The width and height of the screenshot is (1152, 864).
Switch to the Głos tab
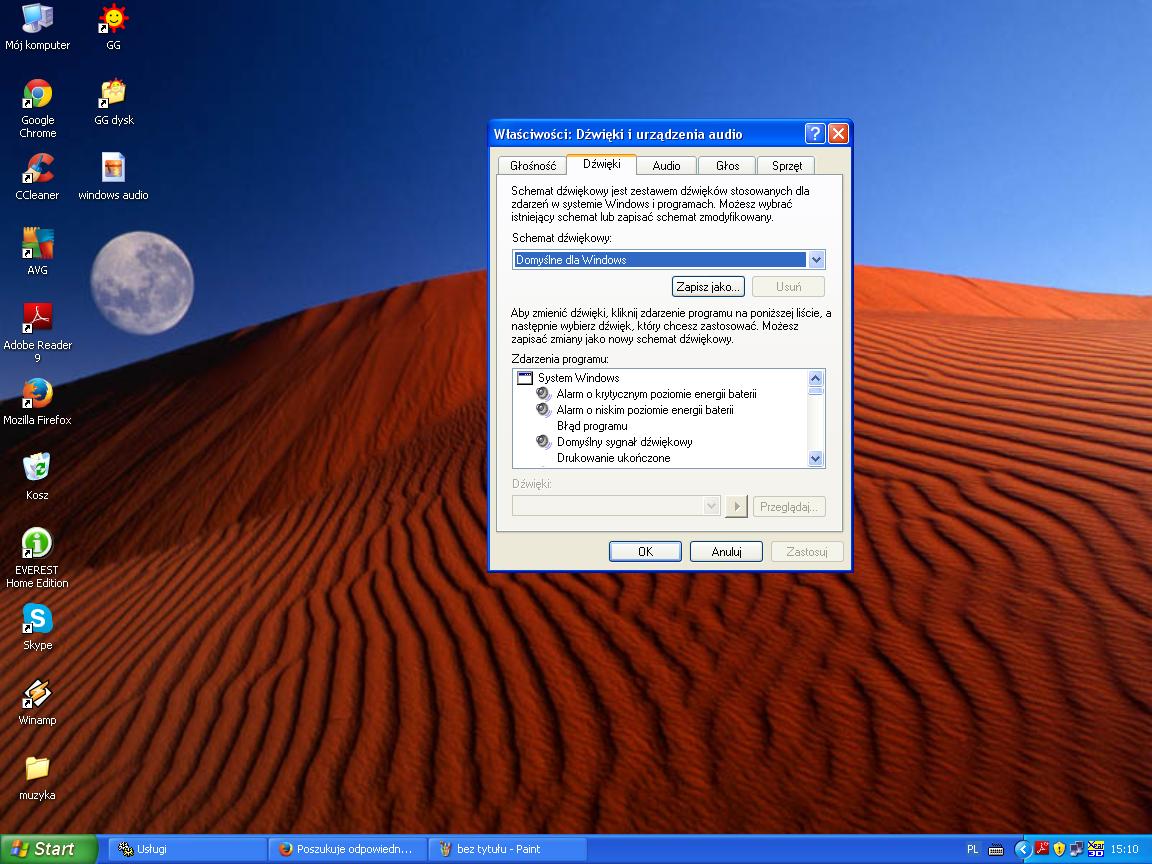pyautogui.click(x=727, y=165)
